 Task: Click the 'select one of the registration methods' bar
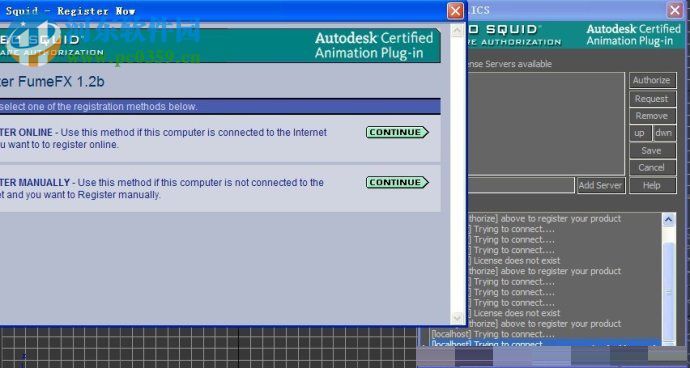coord(220,107)
